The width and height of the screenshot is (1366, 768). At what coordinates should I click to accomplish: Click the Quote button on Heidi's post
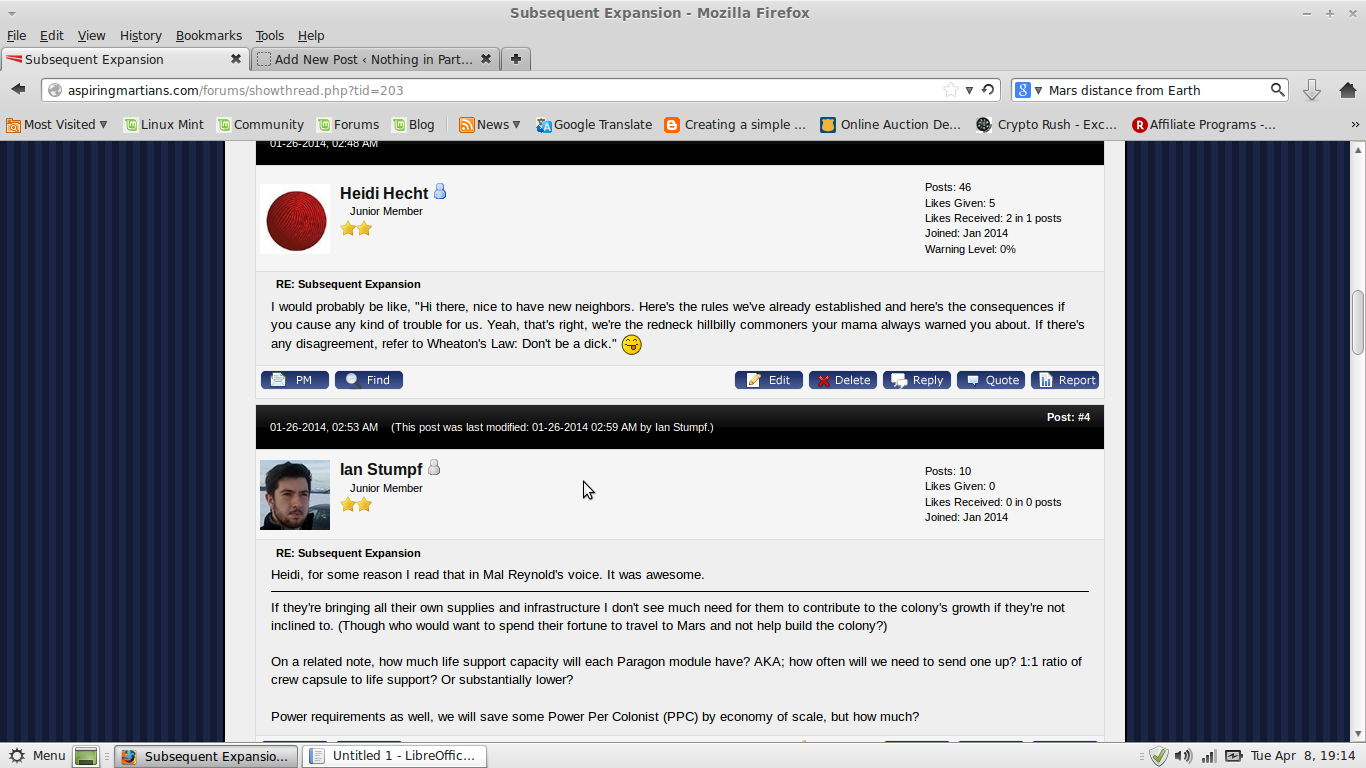[x=991, y=380]
